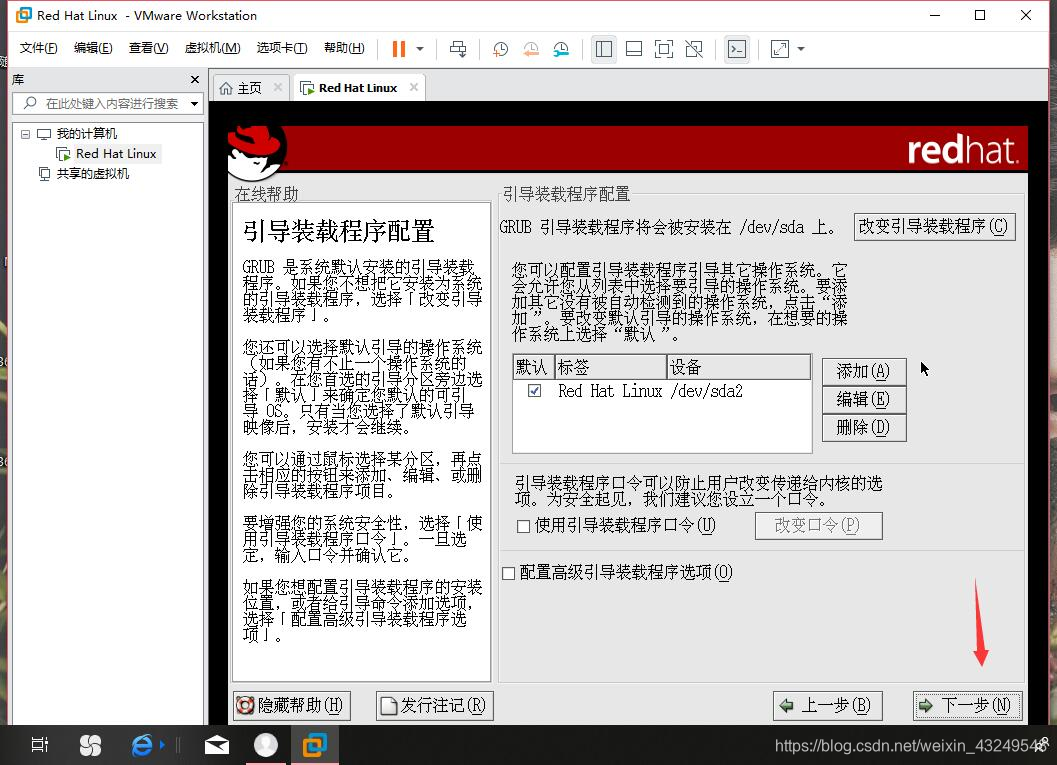Open the round white taskbar app

266,745
